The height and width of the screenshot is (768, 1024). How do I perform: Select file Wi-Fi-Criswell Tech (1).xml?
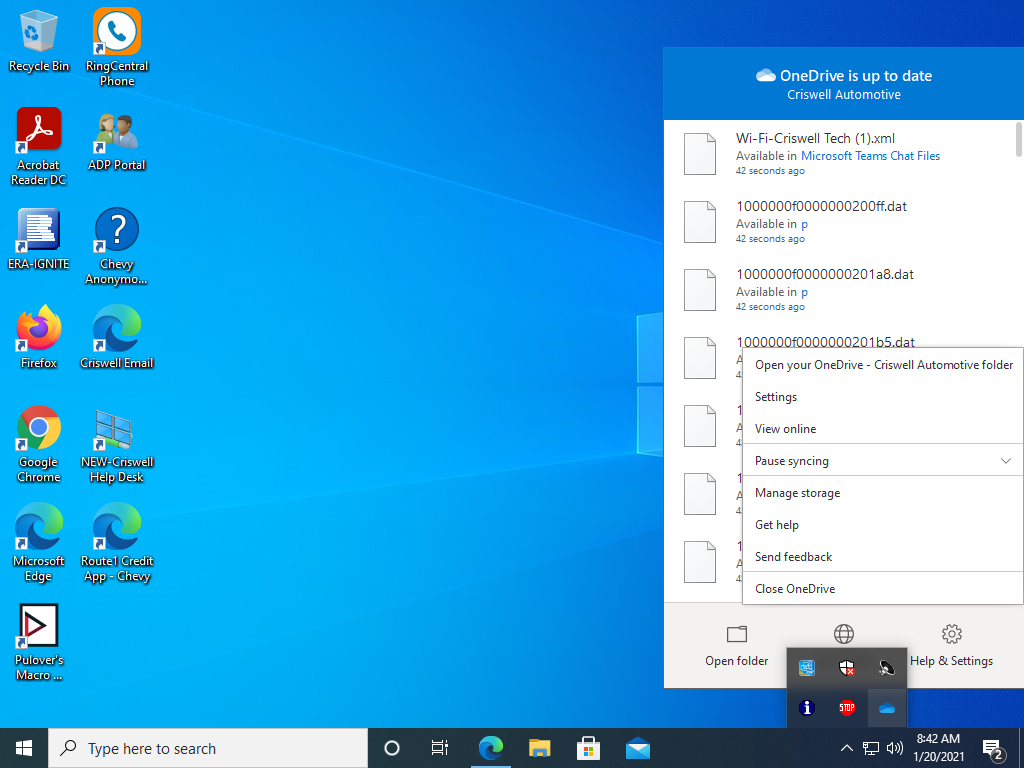click(x=840, y=154)
